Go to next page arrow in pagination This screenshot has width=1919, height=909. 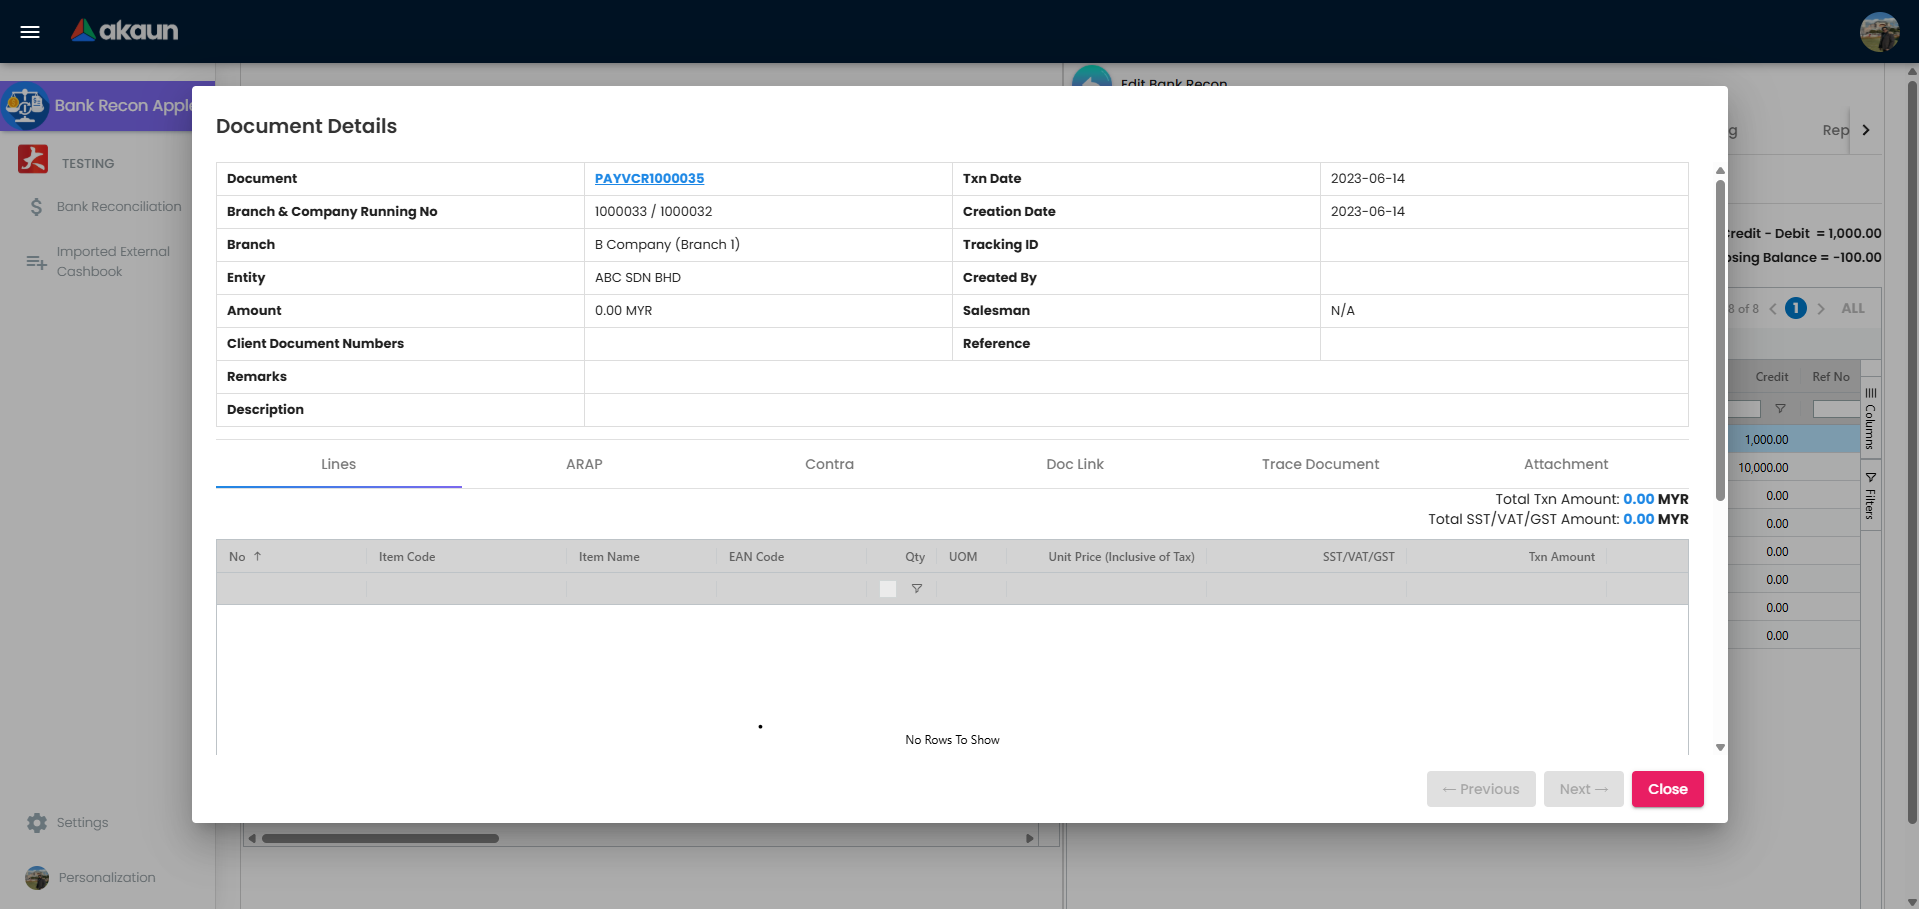pyautogui.click(x=1821, y=309)
